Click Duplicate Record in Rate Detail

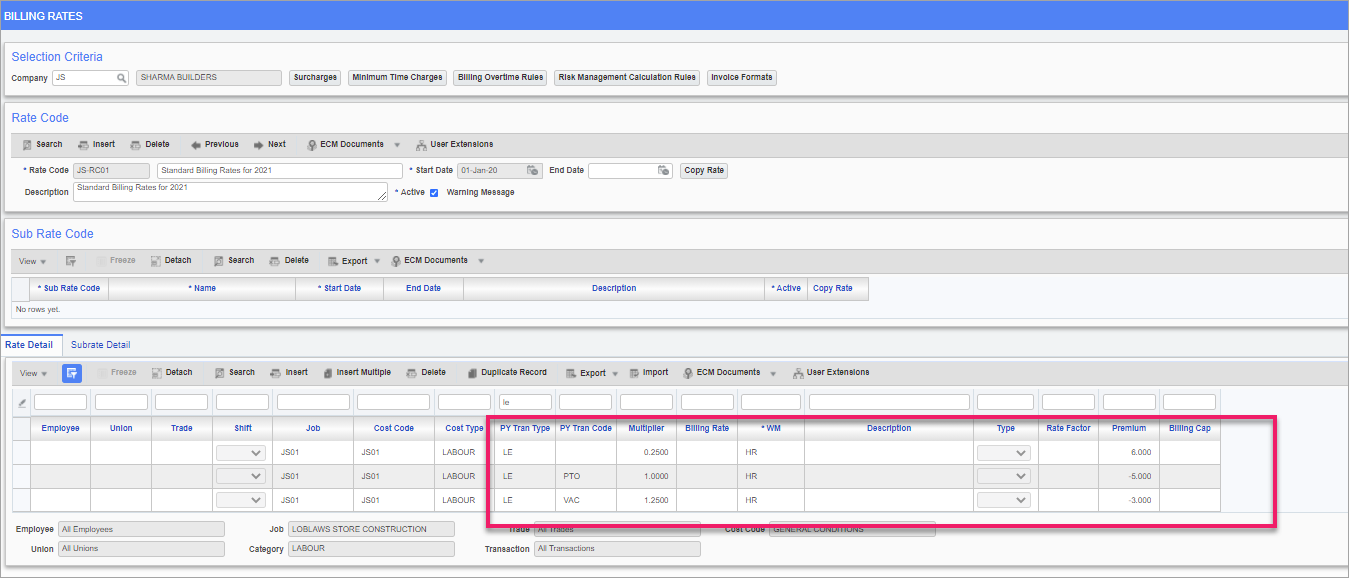(x=507, y=372)
